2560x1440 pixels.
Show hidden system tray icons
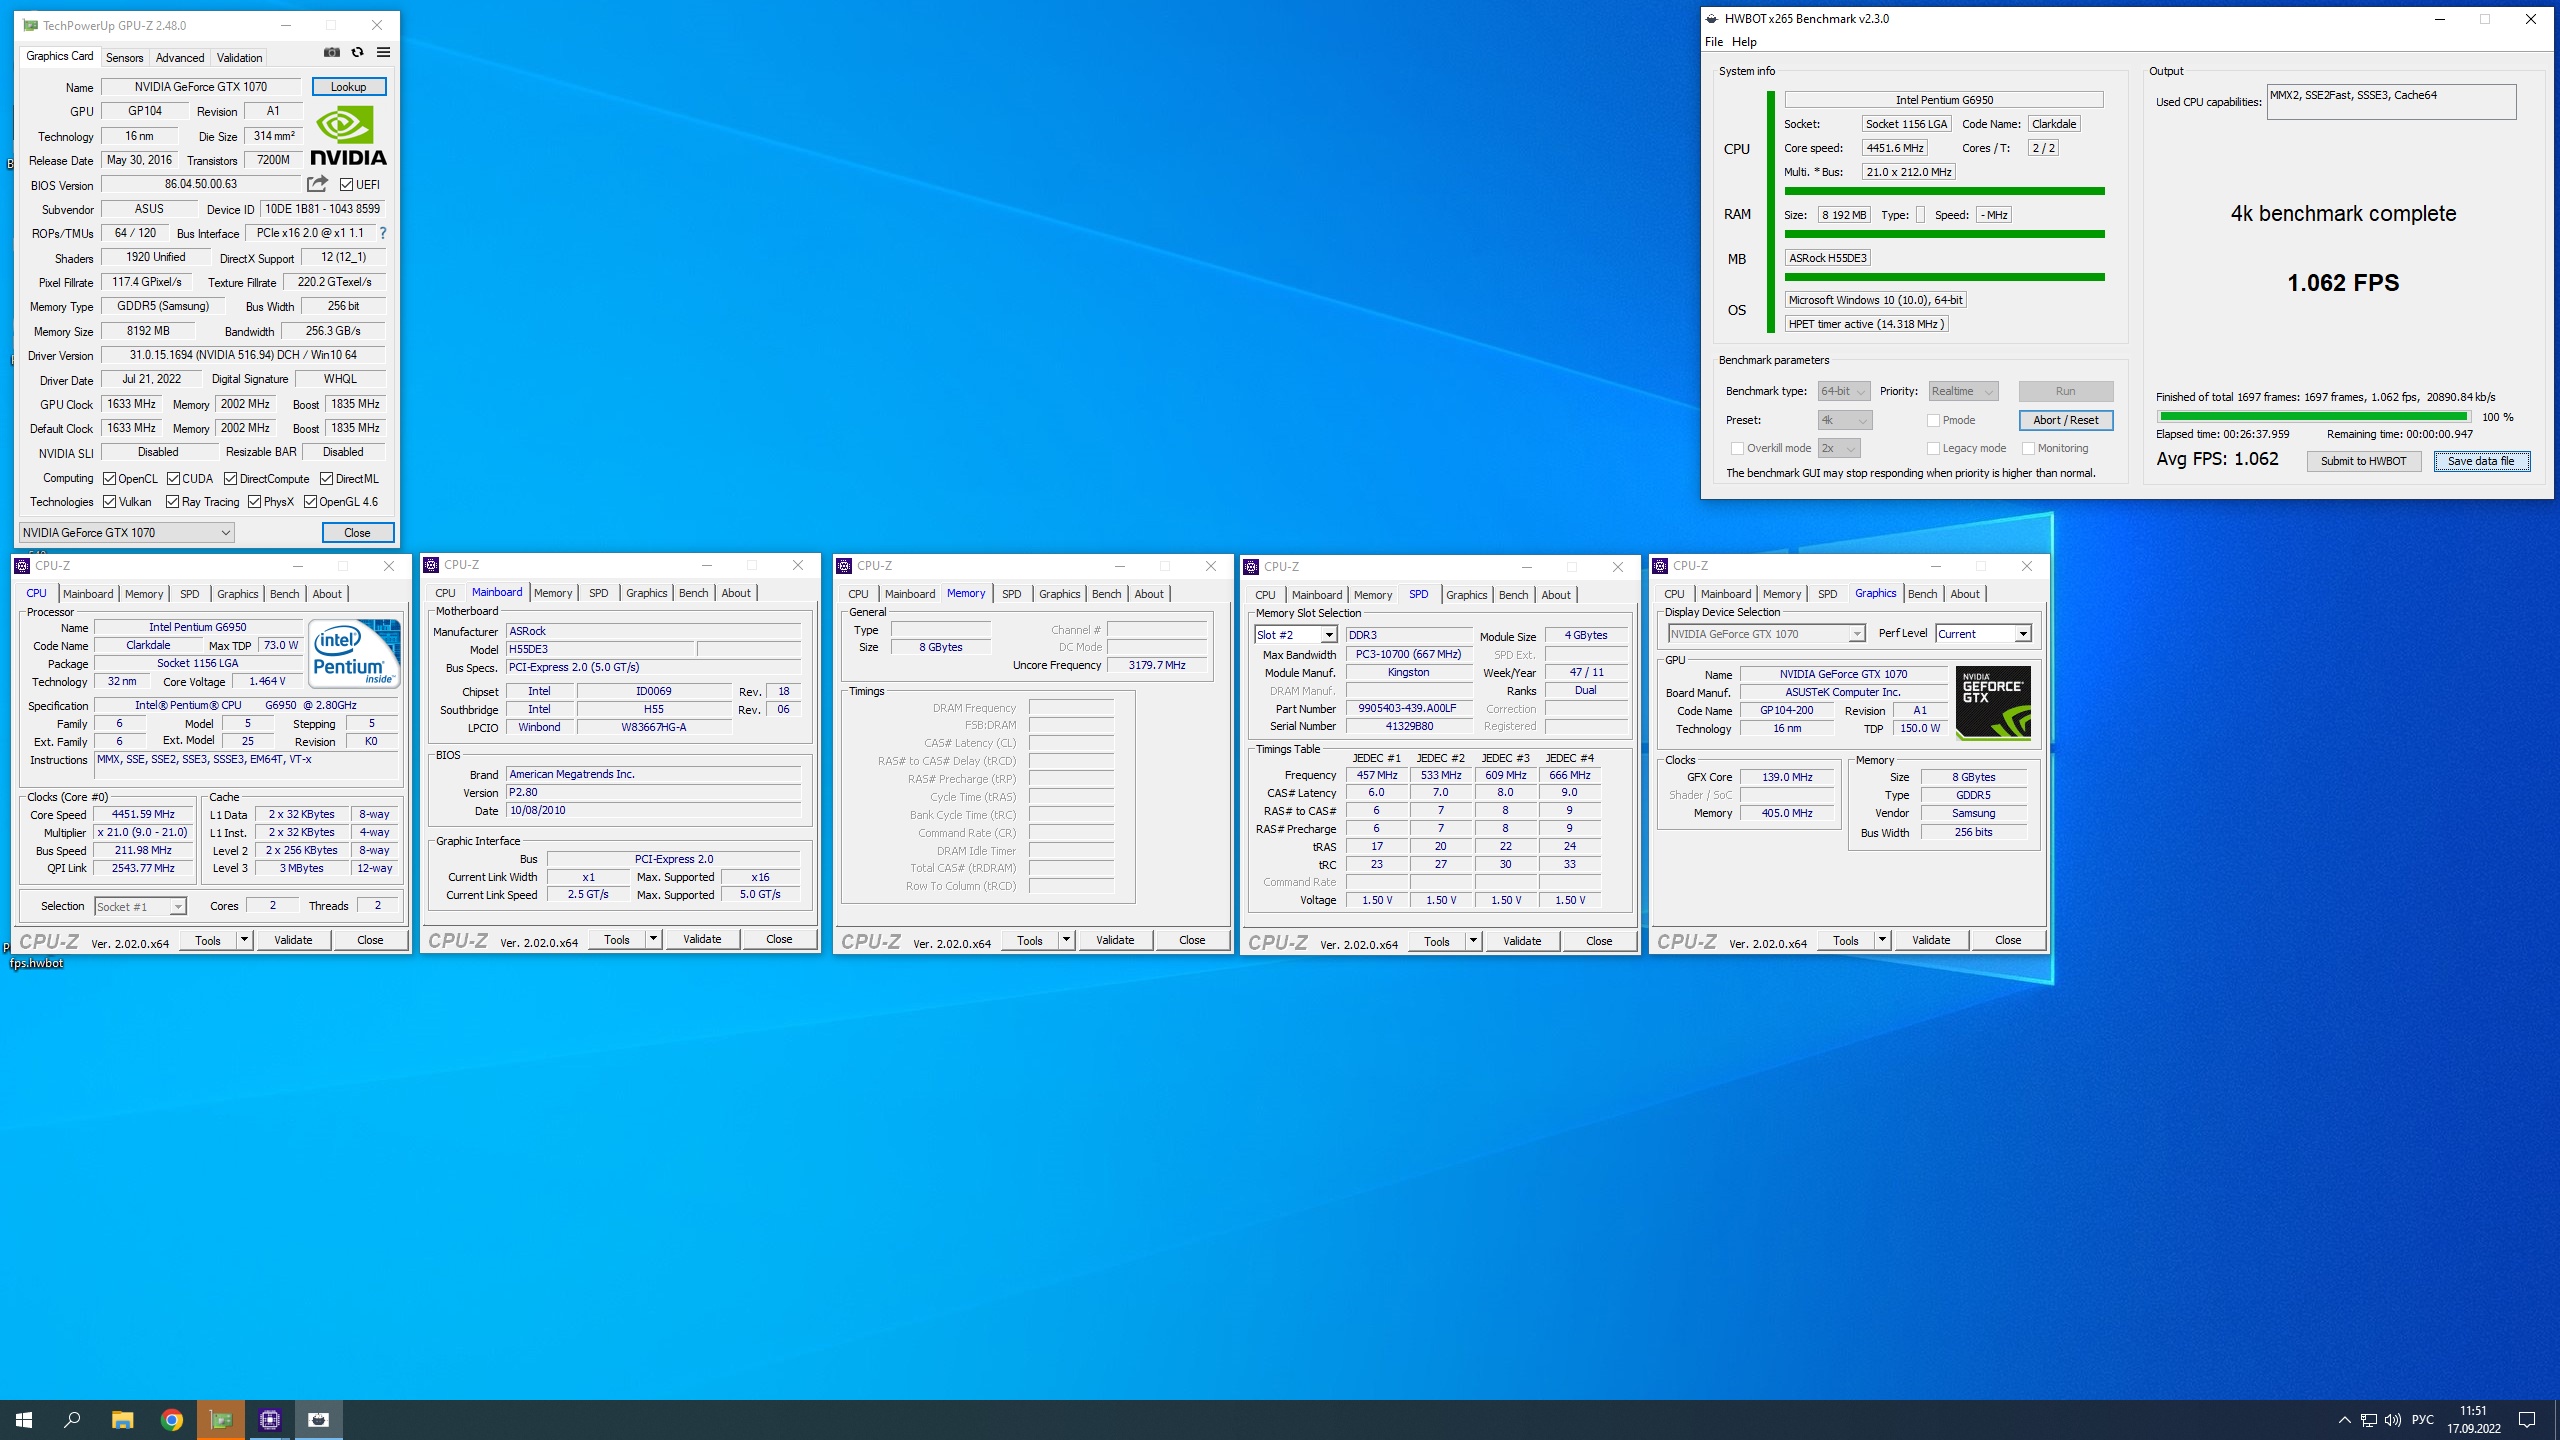(2344, 1420)
